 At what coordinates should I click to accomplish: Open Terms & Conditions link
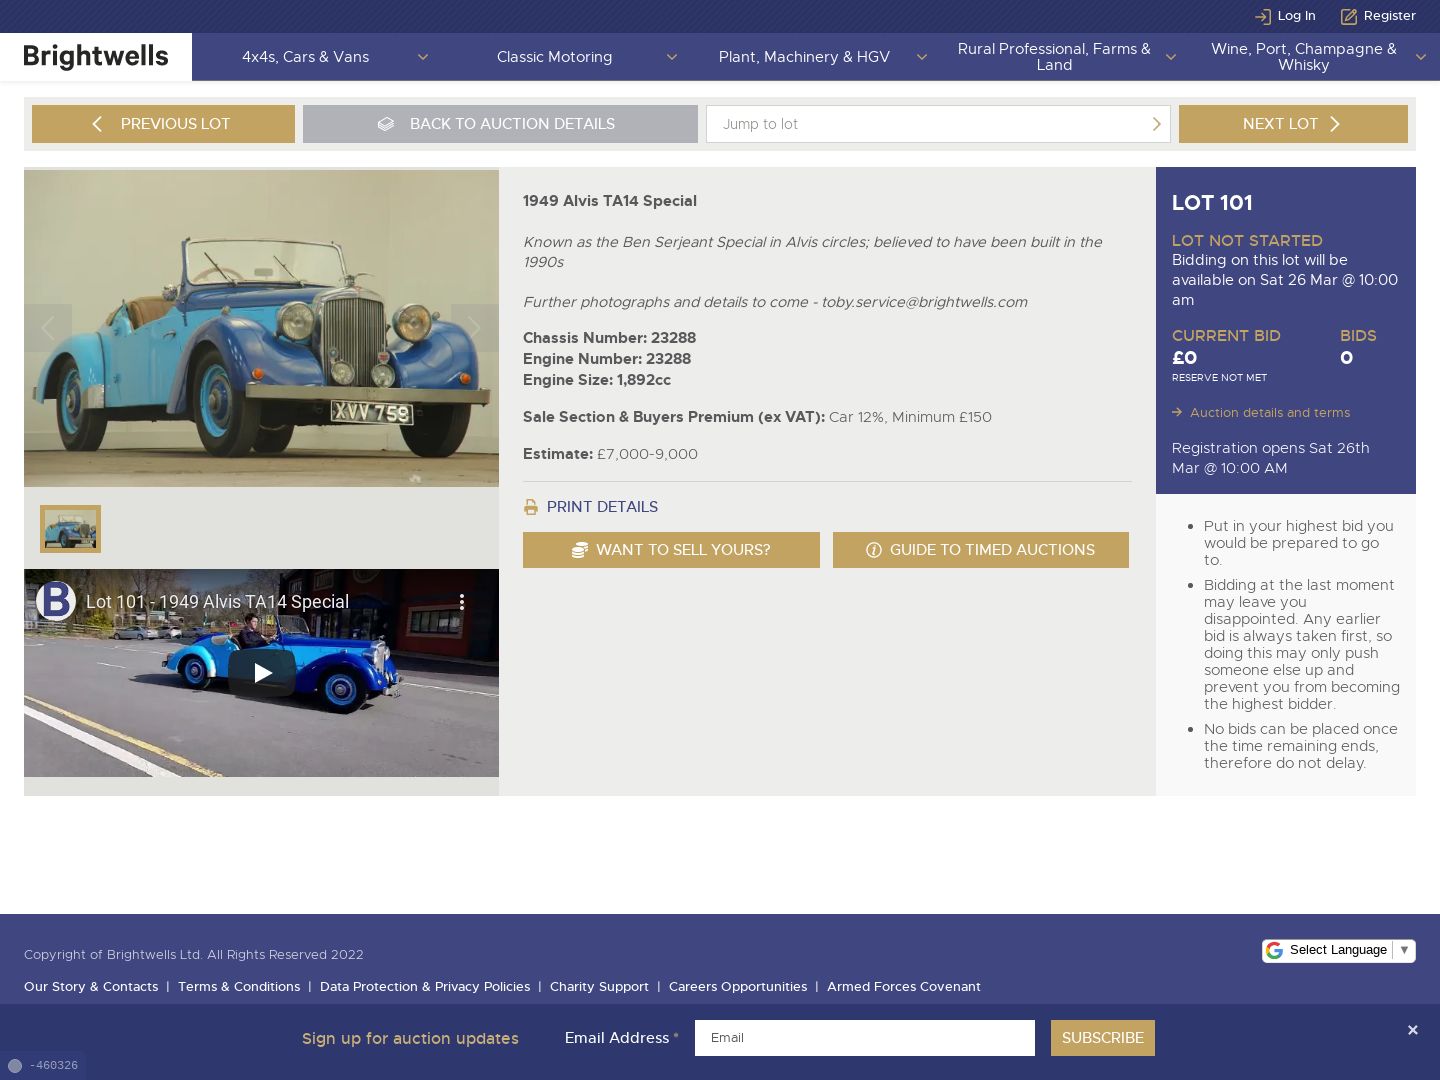click(239, 987)
